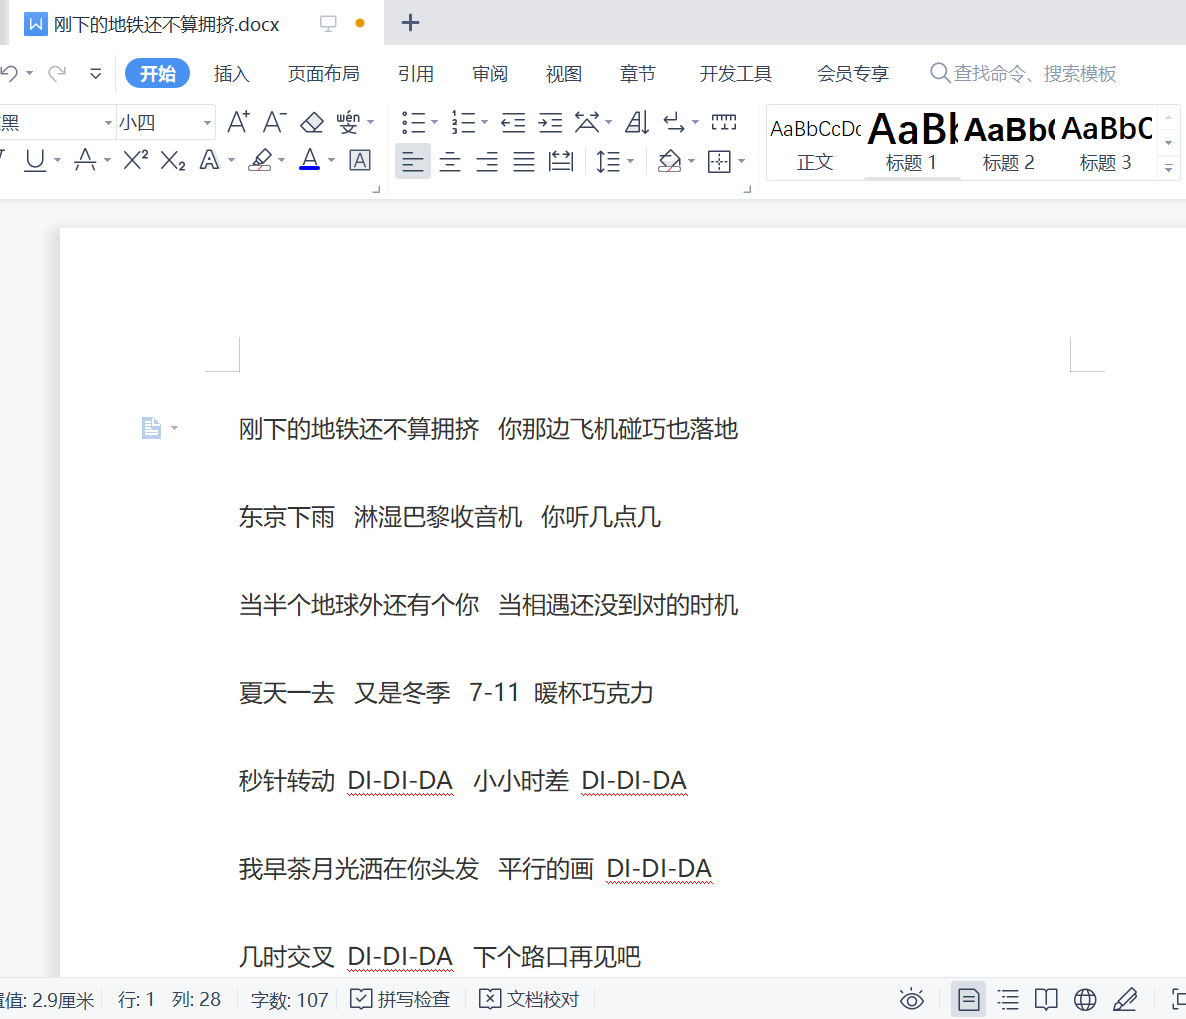This screenshot has height=1019, width=1186.
Task: Switch to outline view icon
Action: (1008, 999)
